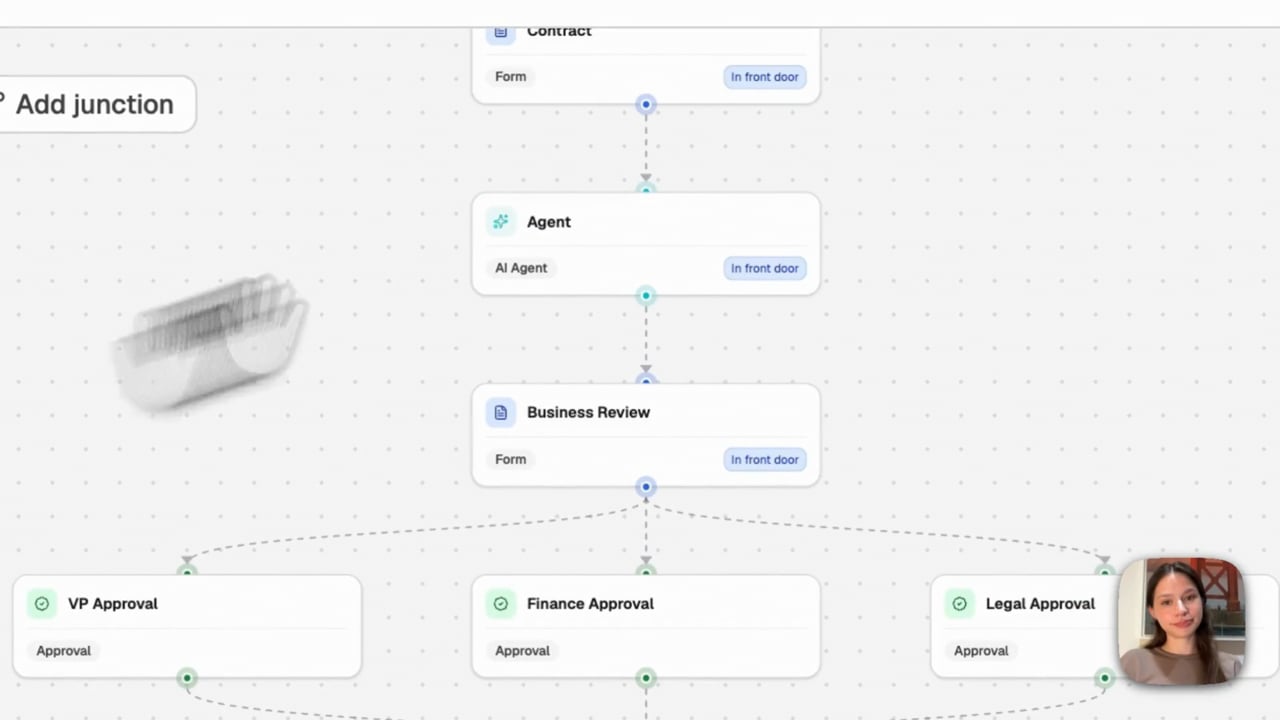Click the Finance Approval bottom connector dot
The width and height of the screenshot is (1280, 720).
click(646, 678)
